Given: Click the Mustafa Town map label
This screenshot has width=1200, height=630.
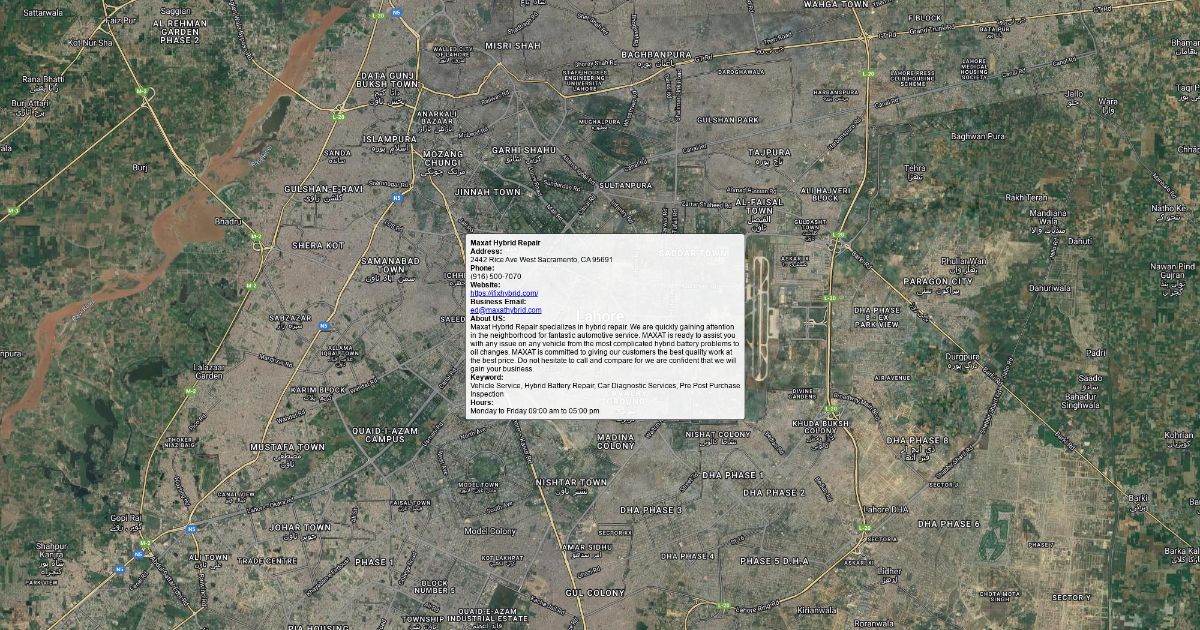Looking at the screenshot, I should coord(287,447).
